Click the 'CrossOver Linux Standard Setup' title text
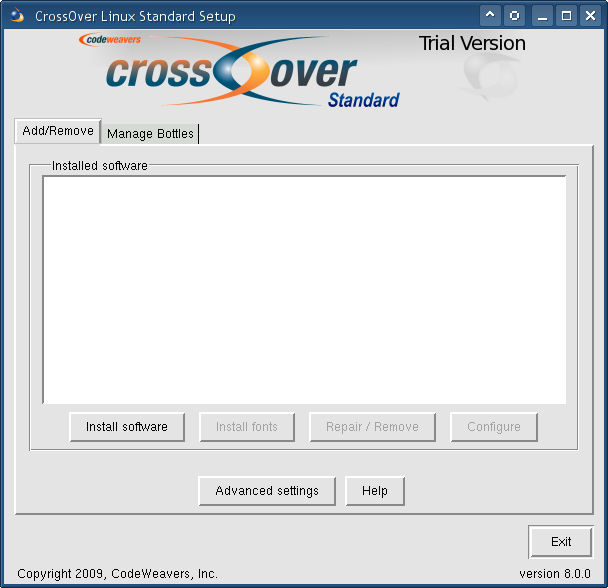This screenshot has height=588, width=608. pyautogui.click(x=135, y=16)
